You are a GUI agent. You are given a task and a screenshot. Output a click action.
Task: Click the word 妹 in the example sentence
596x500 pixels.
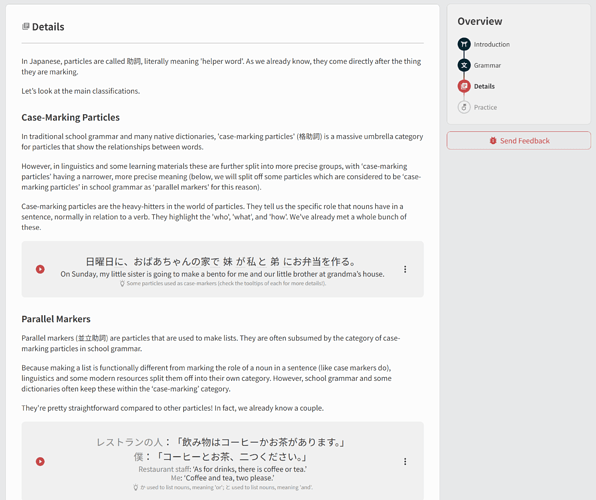coord(228,262)
